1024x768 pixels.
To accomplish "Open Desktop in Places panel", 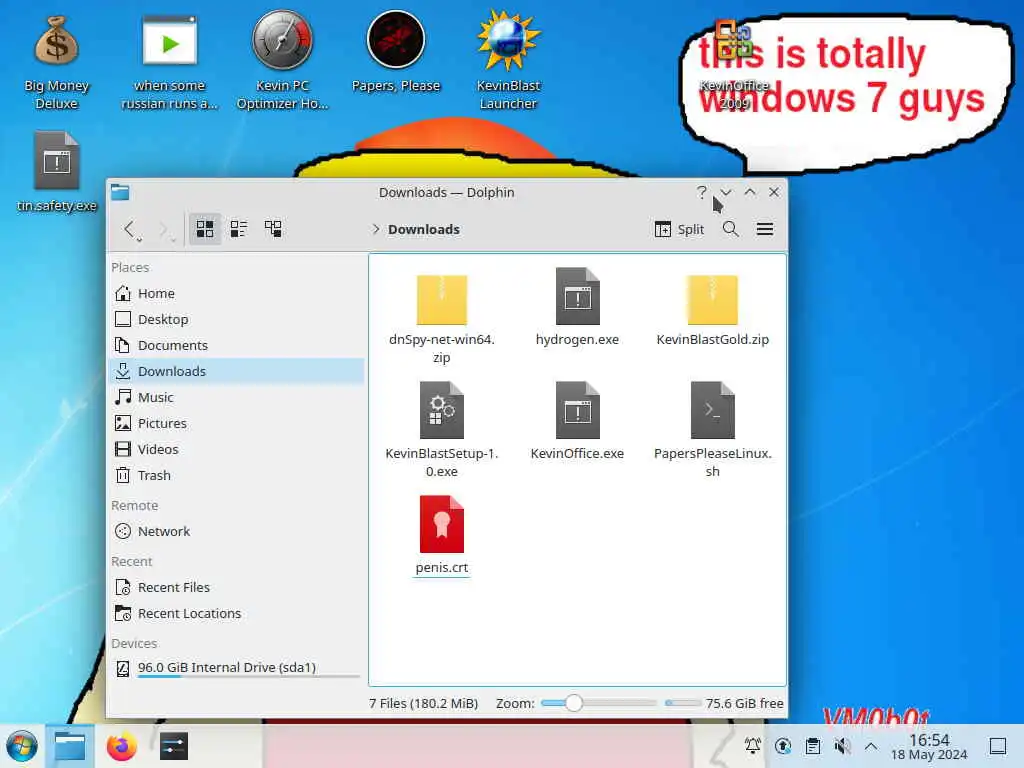I will click(x=237, y=319).
